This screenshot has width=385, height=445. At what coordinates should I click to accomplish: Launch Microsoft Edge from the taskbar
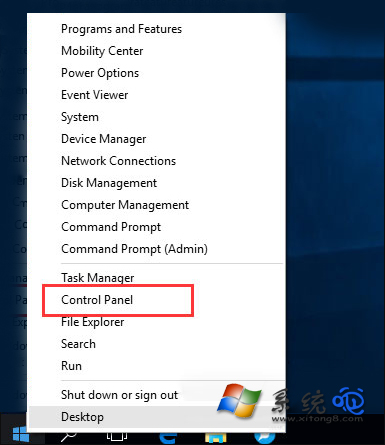(x=168, y=437)
